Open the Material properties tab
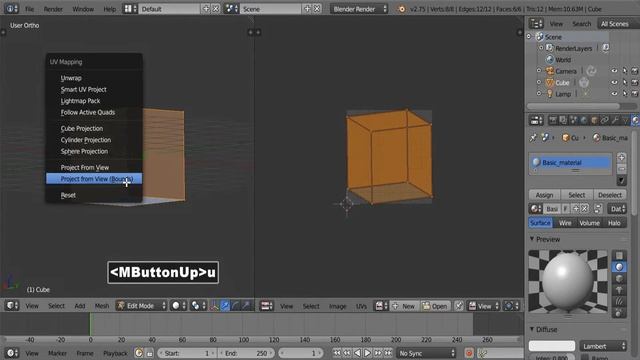The width and height of the screenshot is (640, 360). pos(635,120)
